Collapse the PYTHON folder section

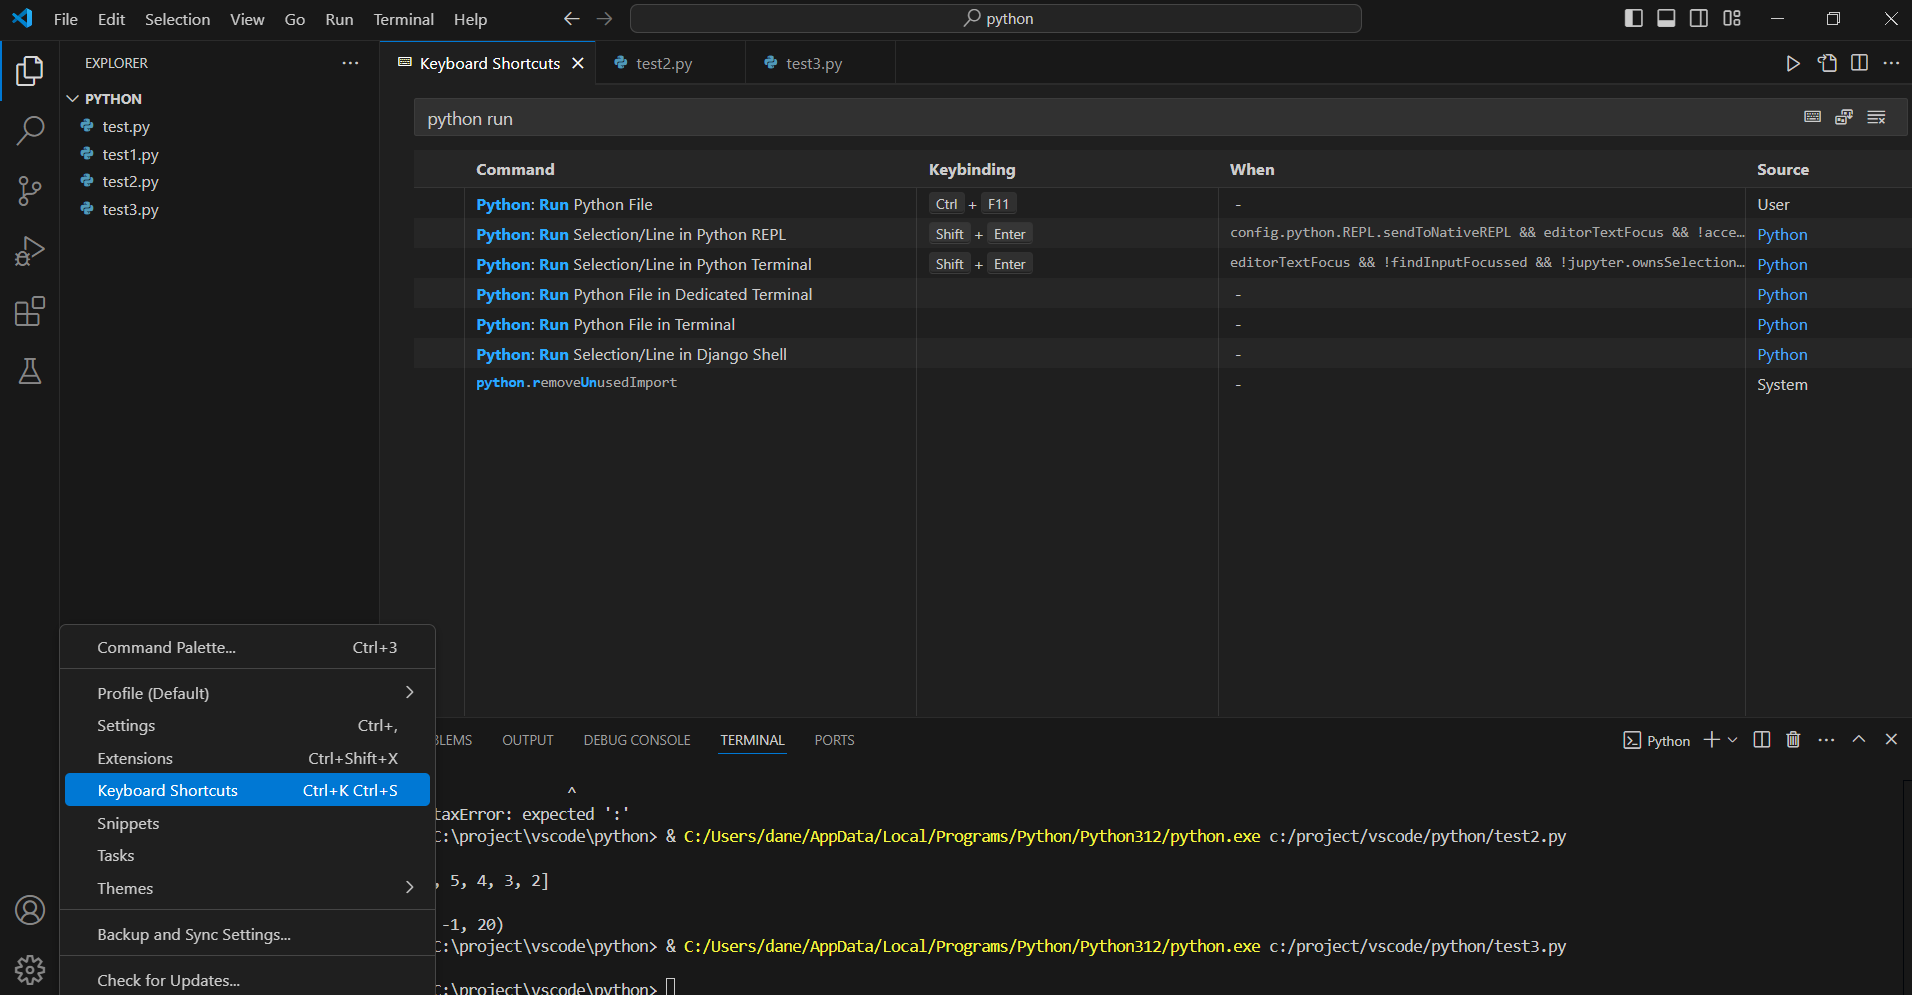tap(220, 99)
